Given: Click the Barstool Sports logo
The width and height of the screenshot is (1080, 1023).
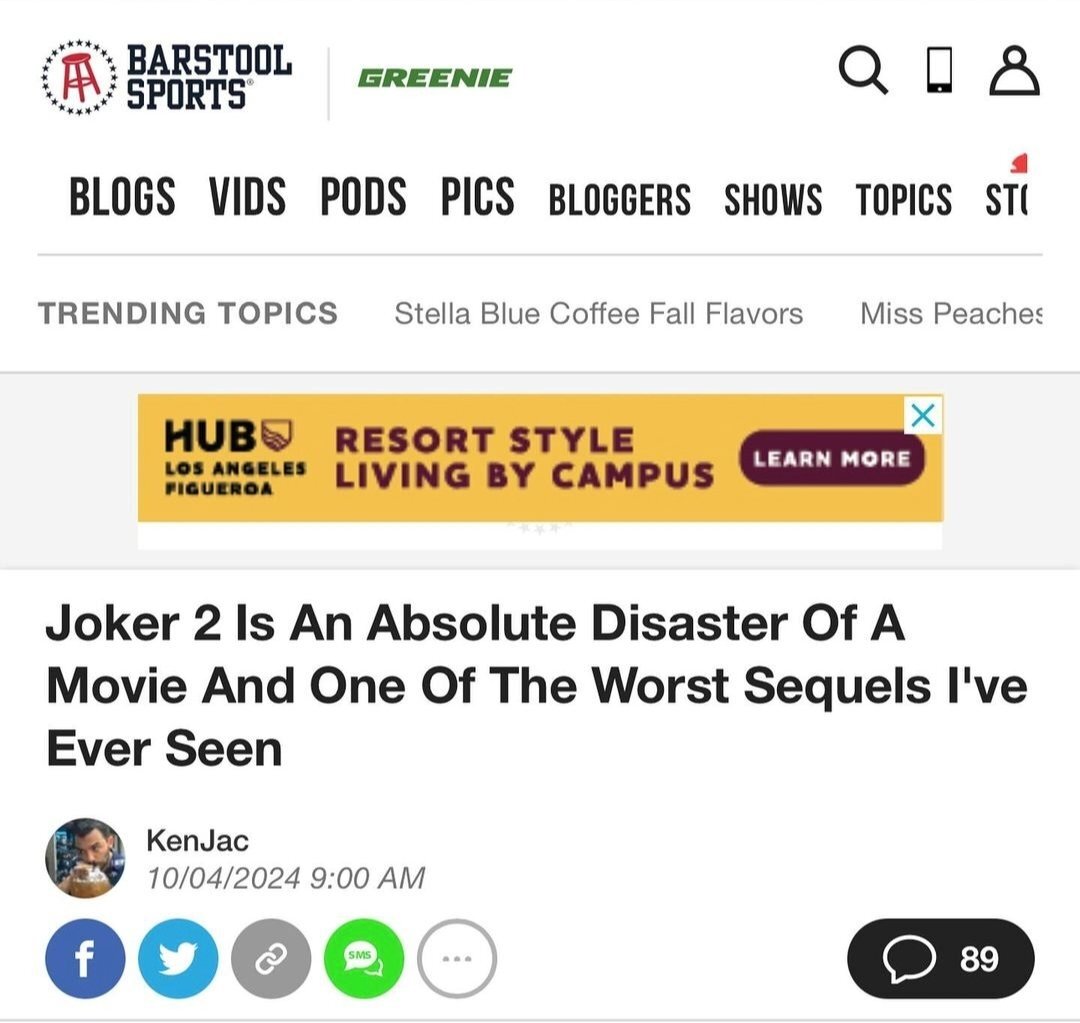Looking at the screenshot, I should click(168, 77).
